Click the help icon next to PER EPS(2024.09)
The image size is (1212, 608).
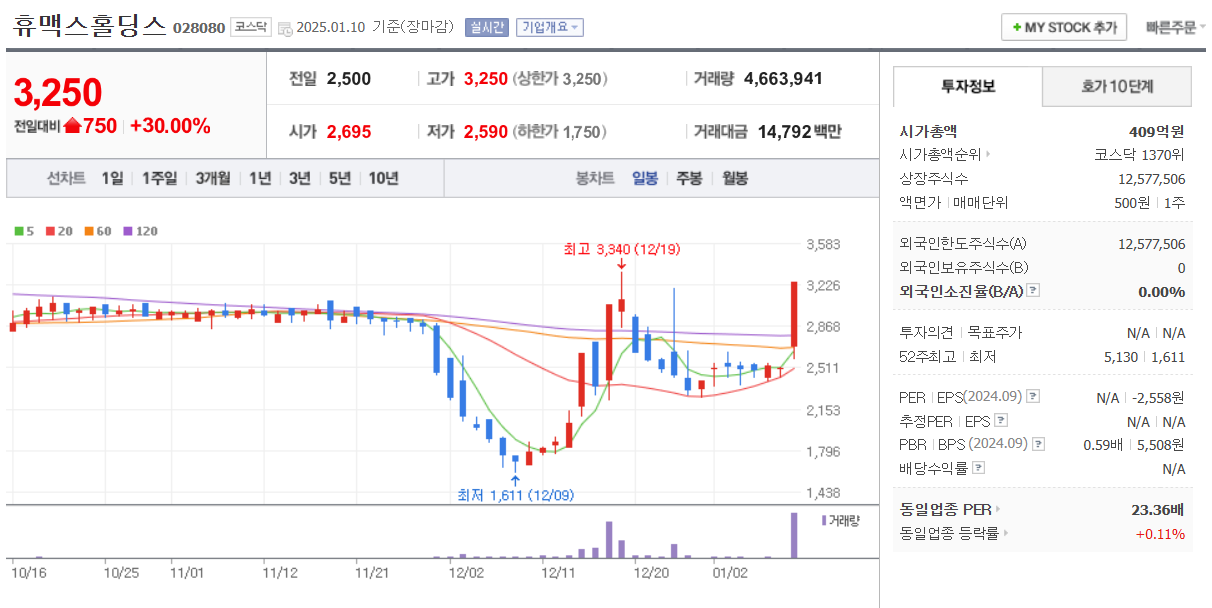(x=1032, y=397)
